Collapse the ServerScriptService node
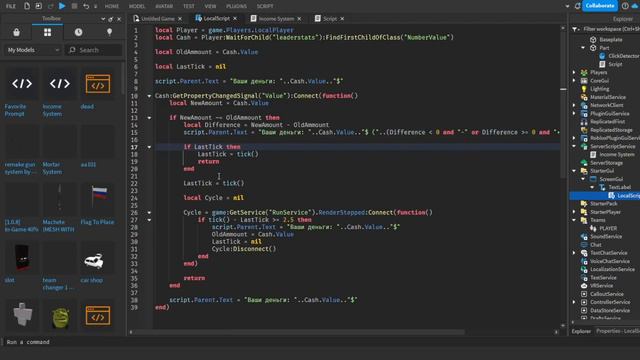Screen dimensions: 640x360 coord(574,146)
